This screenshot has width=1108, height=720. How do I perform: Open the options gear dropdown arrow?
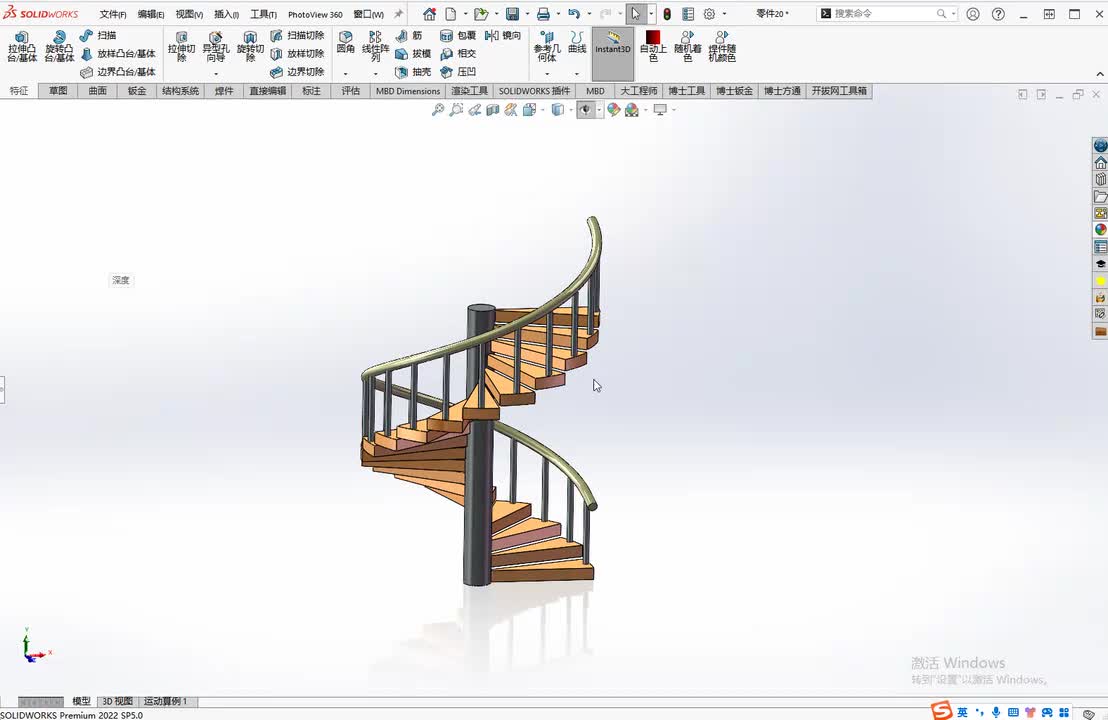[x=724, y=14]
